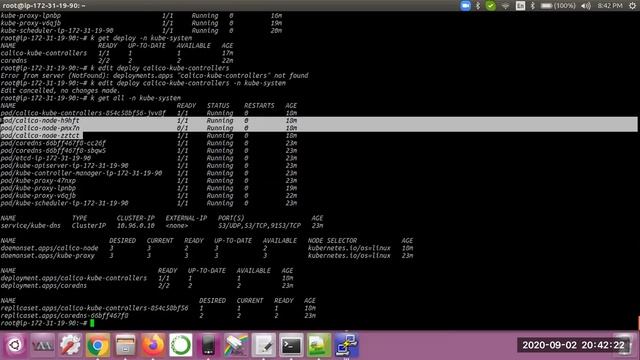Open the Terminal dock icon

coord(291,345)
